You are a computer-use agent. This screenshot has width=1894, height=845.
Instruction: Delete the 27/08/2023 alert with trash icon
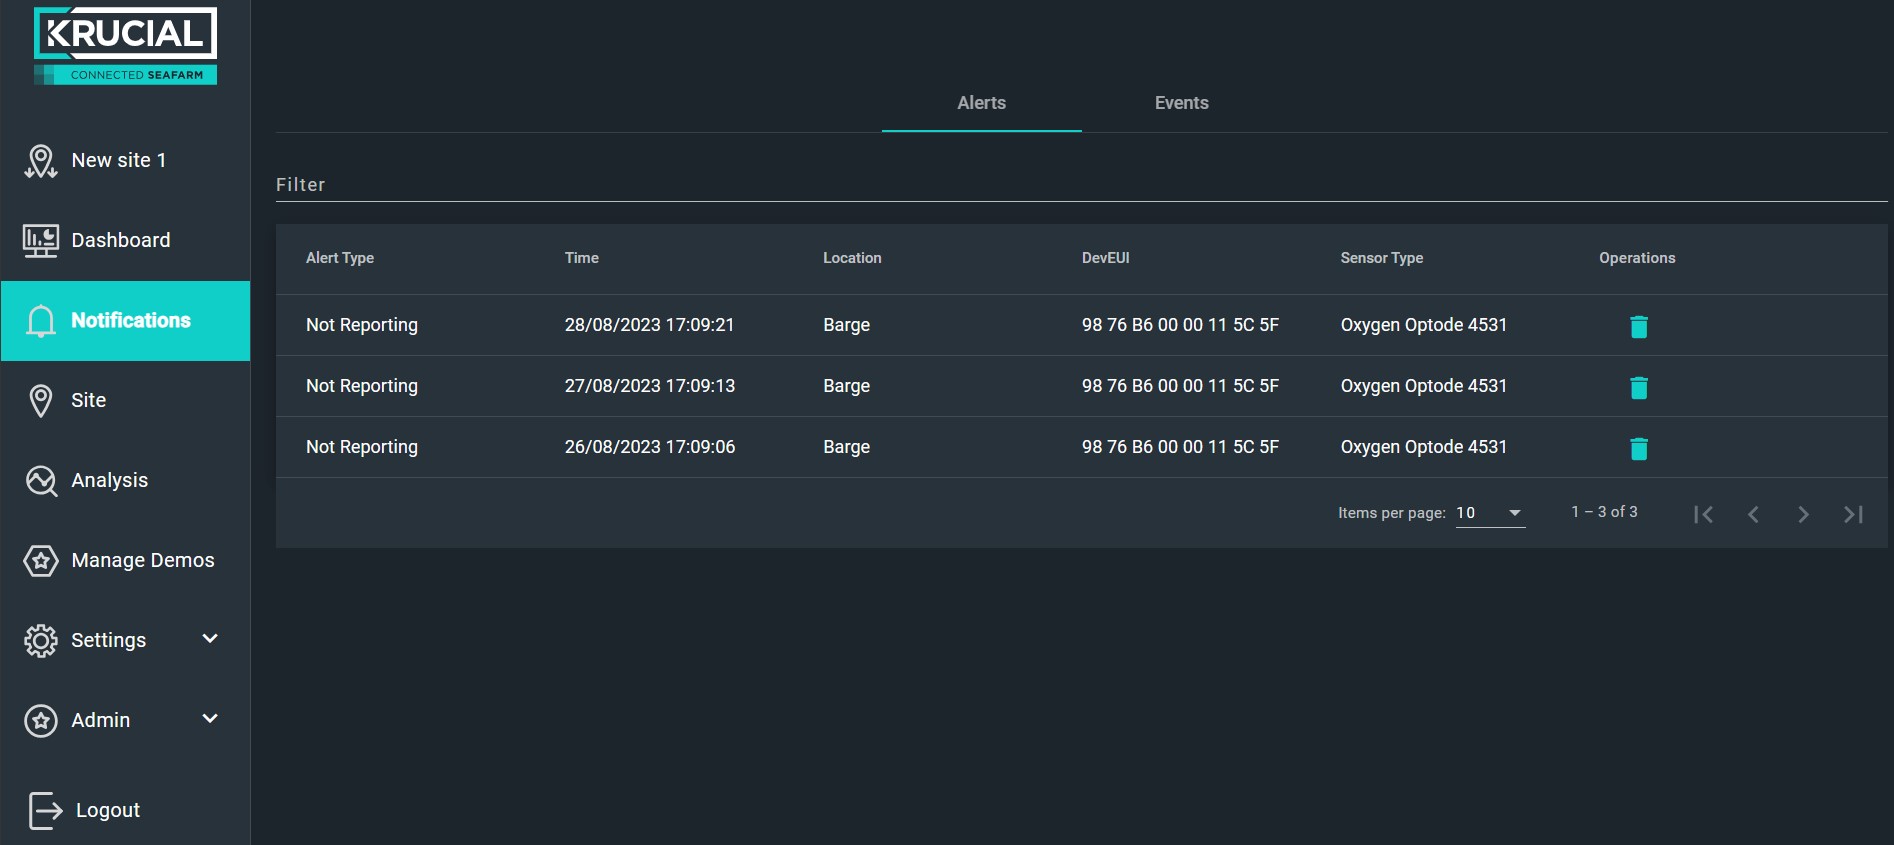[x=1638, y=387]
